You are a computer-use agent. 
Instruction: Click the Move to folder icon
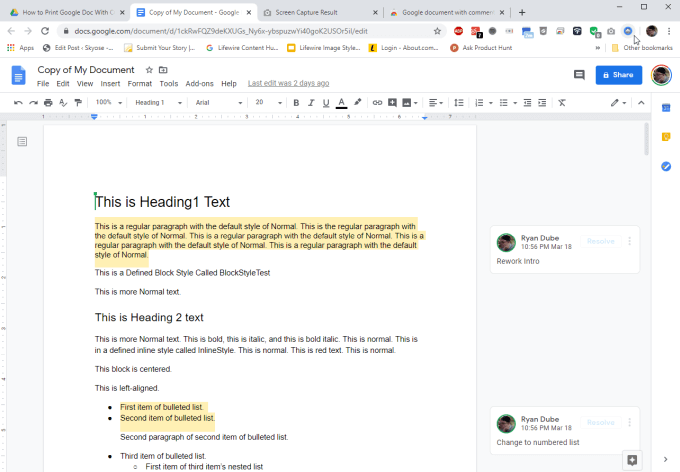pos(163,70)
